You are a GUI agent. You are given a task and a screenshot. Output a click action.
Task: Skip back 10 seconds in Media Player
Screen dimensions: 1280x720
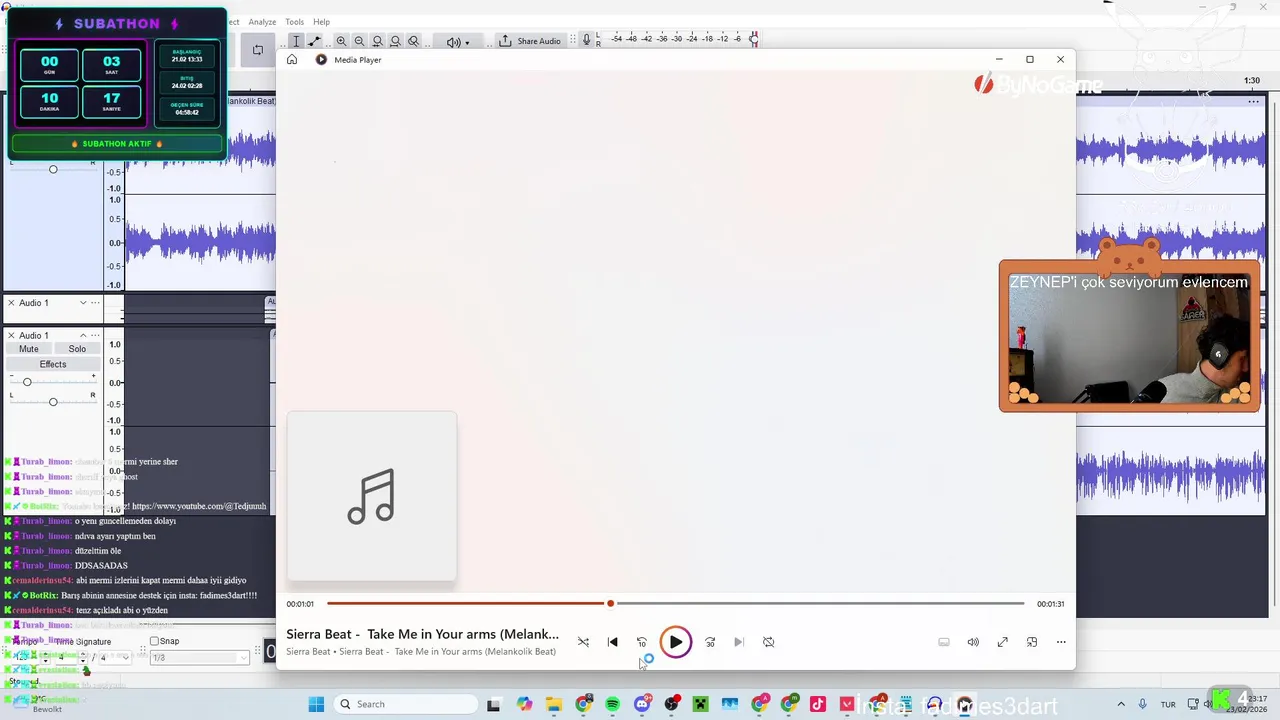coord(642,642)
